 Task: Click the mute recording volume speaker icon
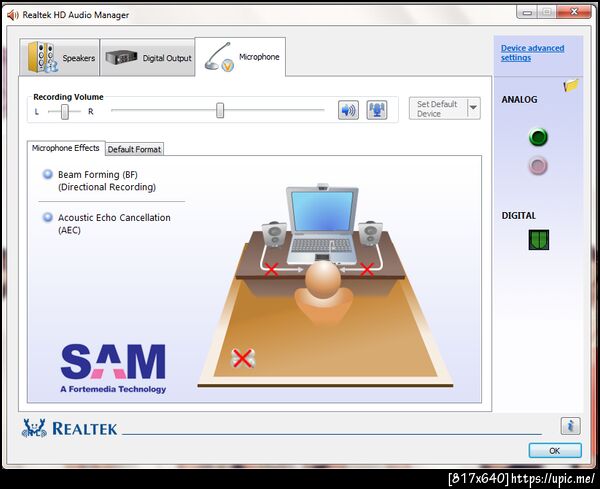click(348, 110)
